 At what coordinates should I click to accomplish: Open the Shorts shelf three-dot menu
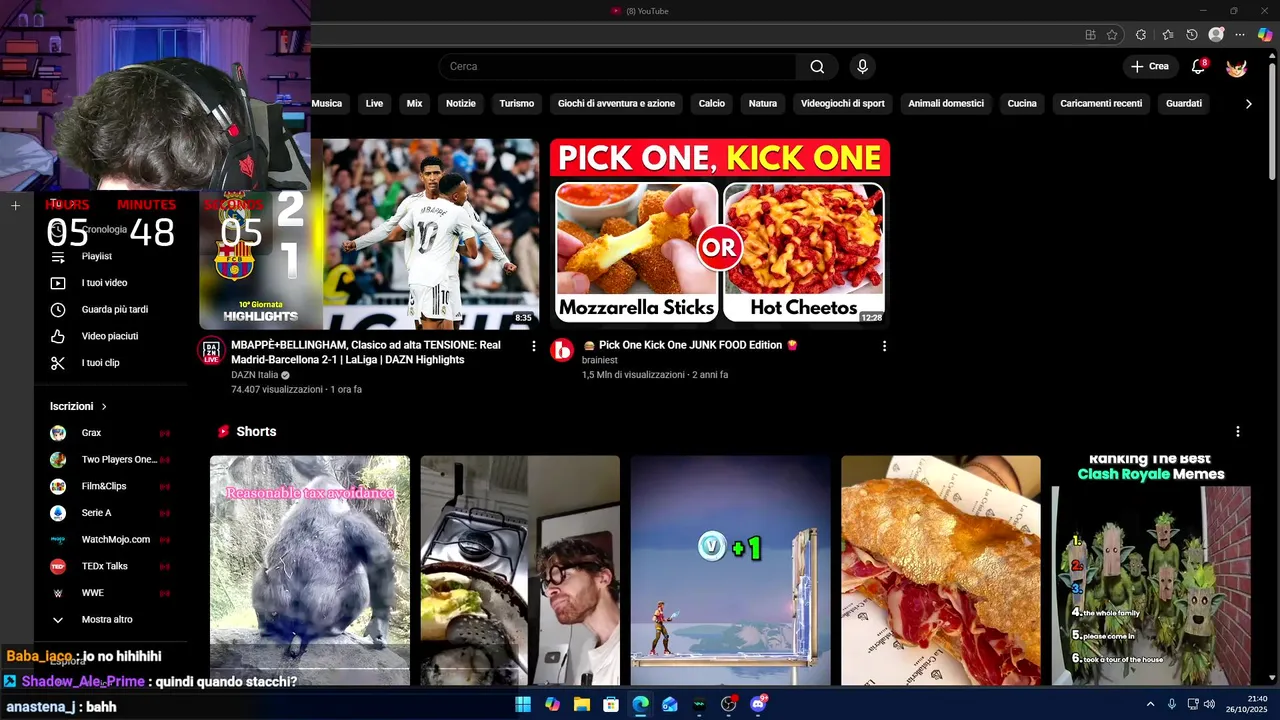1238,432
